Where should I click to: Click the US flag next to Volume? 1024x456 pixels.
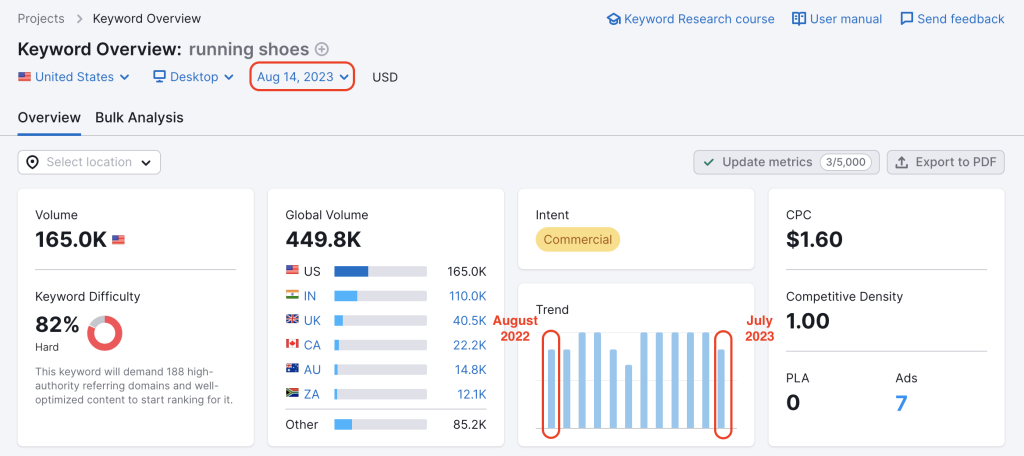click(x=118, y=240)
